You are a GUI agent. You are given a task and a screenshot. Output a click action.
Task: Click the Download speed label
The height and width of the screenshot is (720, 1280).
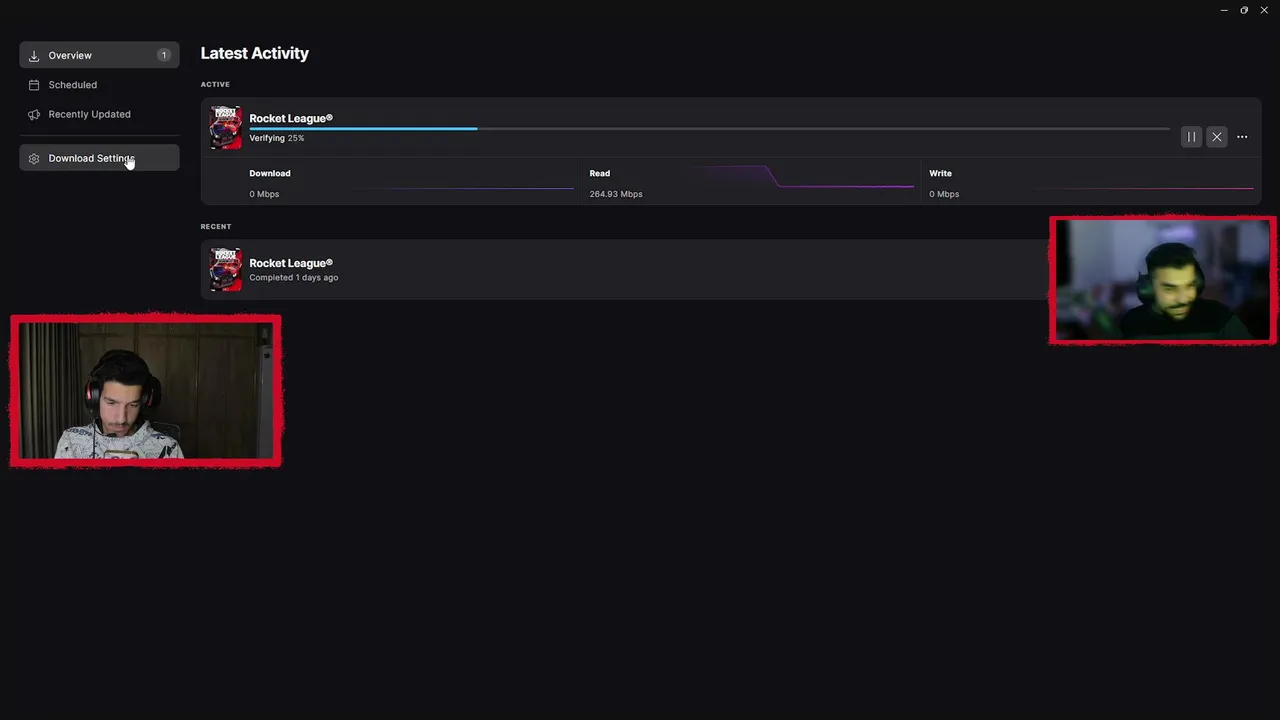270,173
